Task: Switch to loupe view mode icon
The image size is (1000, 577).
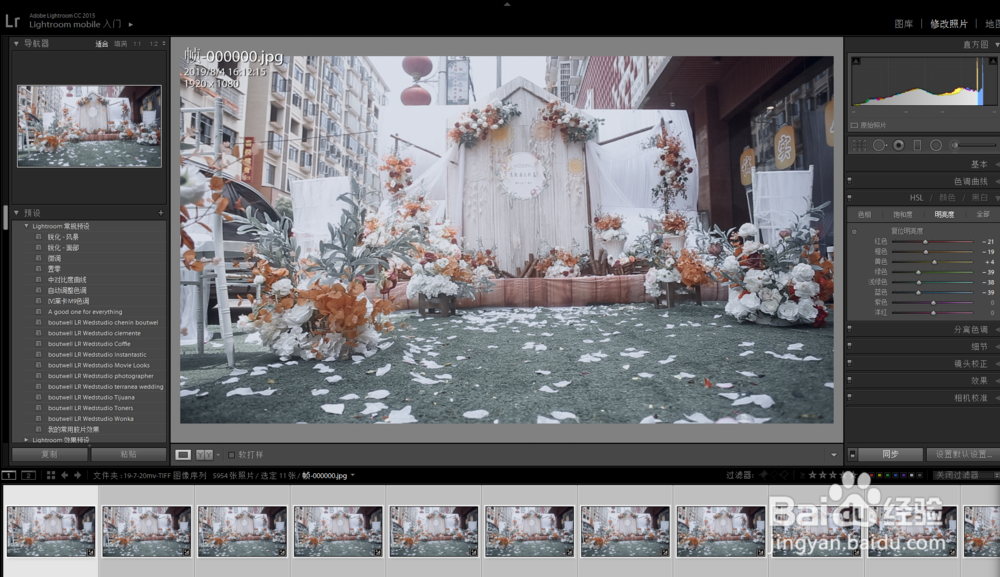Action: 183,455
